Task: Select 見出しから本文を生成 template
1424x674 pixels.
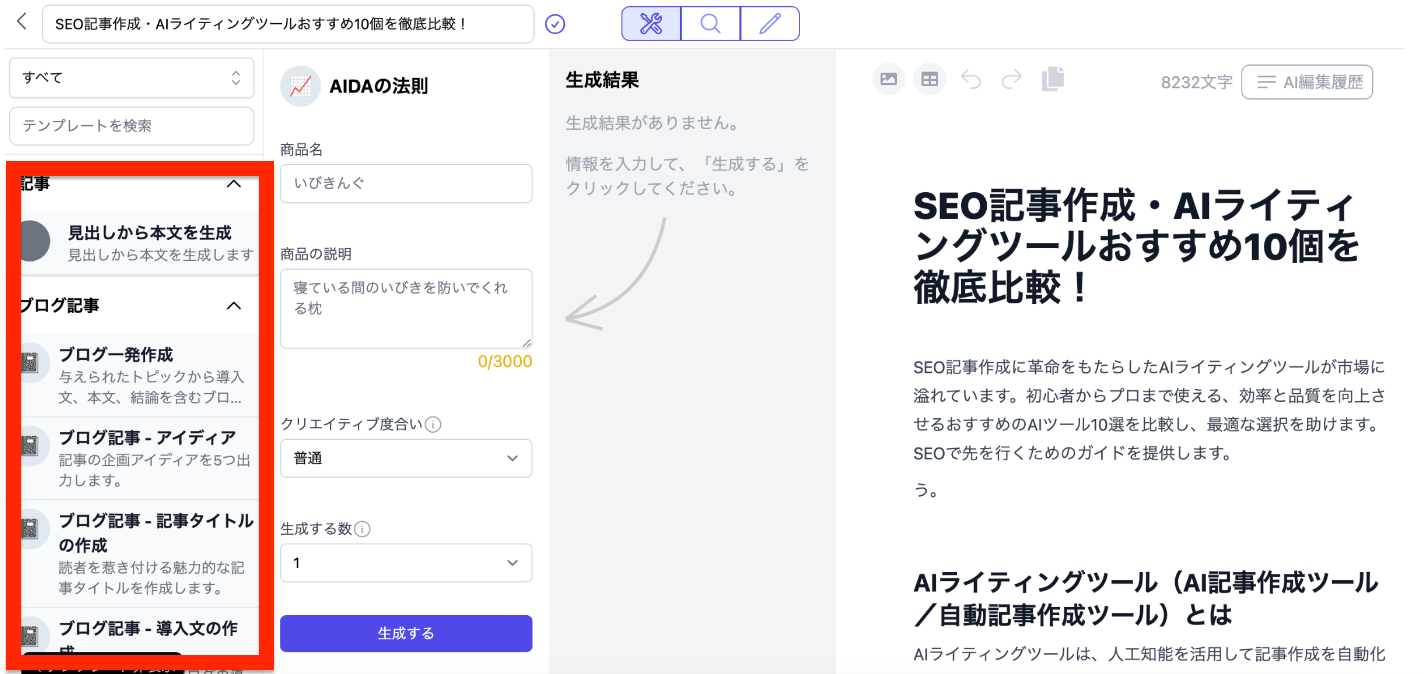Action: pyautogui.click(x=139, y=243)
